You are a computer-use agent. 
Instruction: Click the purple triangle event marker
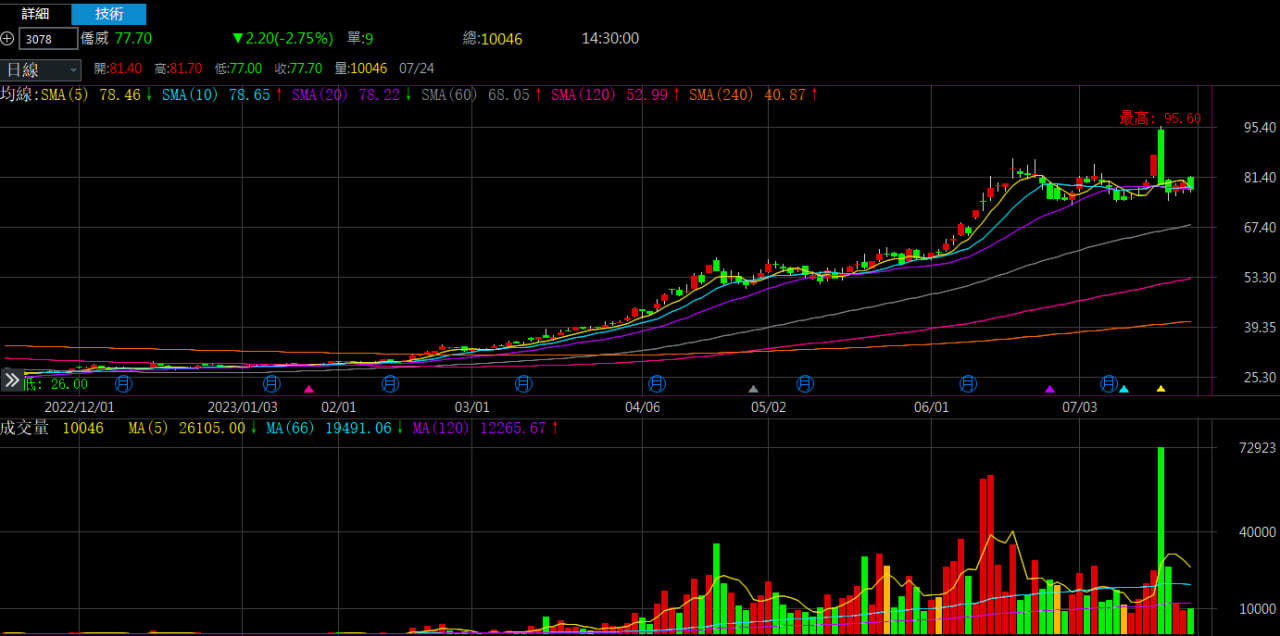(1049, 389)
